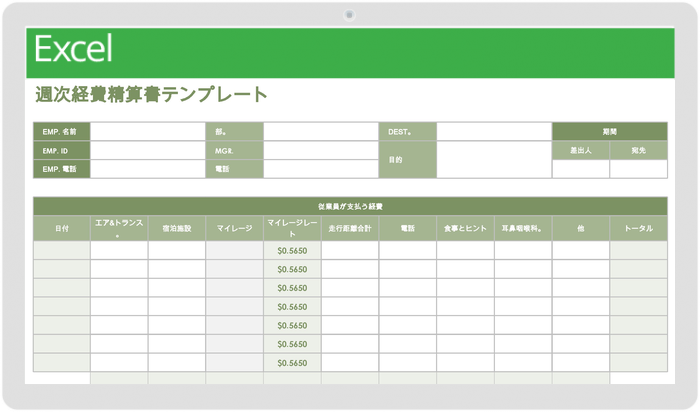
Task: Select the 日付 column header
Action: click(62, 229)
